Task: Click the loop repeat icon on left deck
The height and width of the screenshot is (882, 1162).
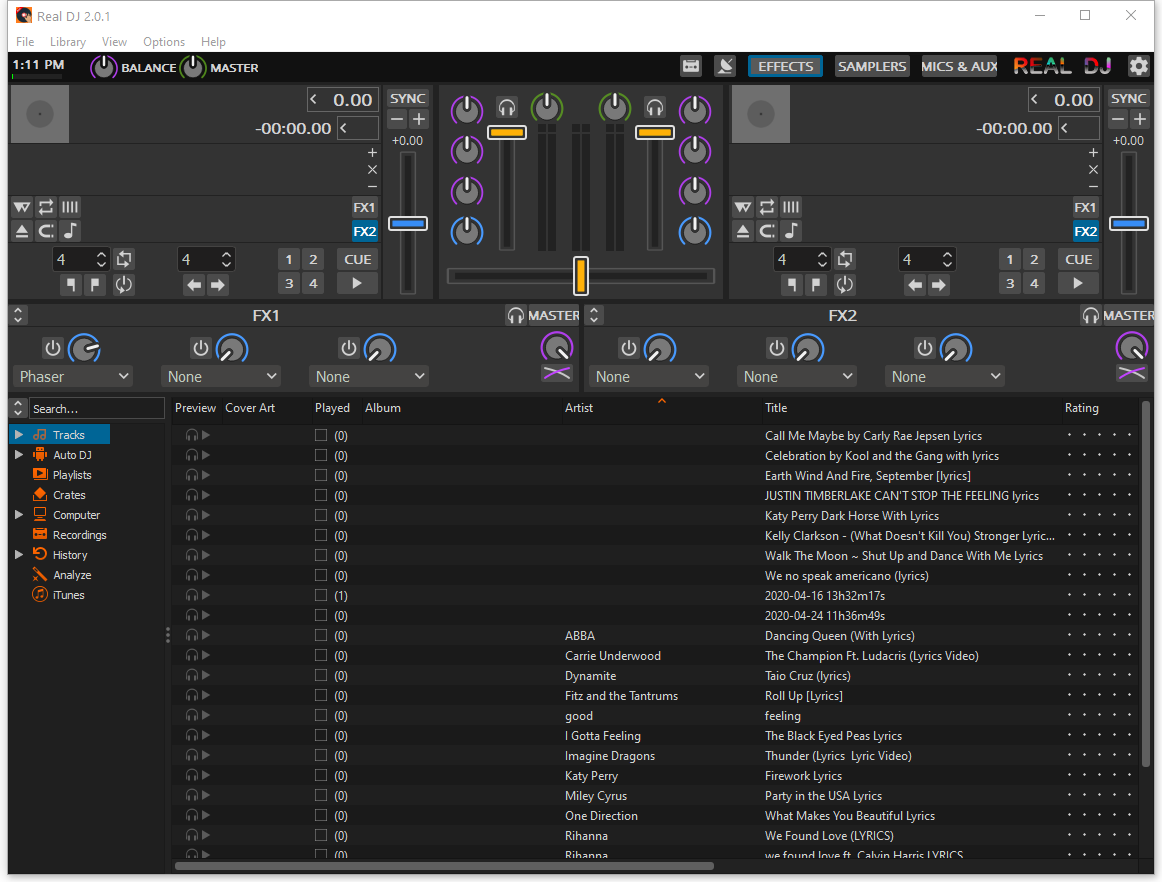Action: point(45,206)
